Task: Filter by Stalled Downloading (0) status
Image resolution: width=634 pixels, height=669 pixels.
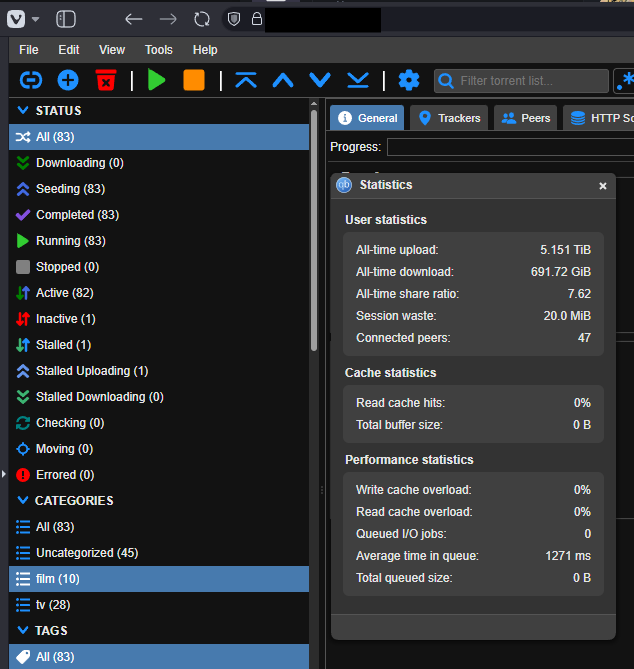Action: 159,397
